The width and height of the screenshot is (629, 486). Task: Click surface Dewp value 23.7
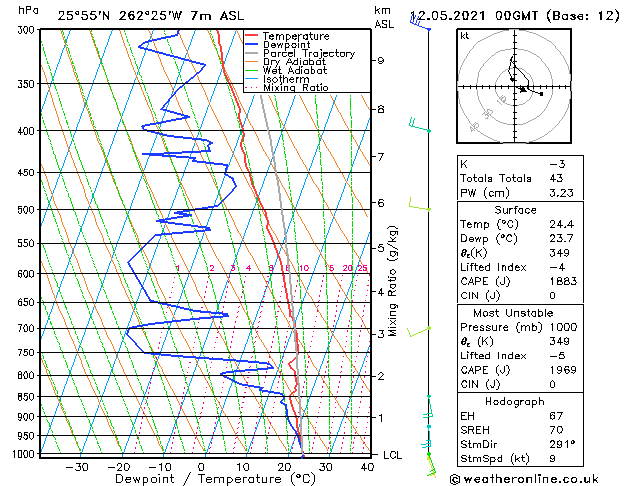562,239
